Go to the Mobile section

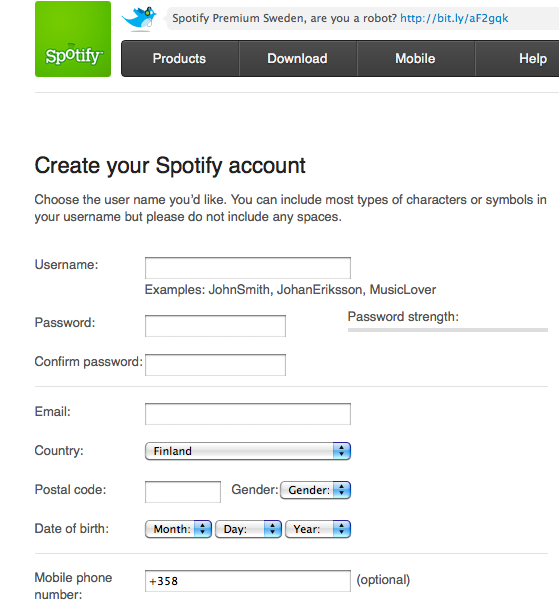coord(415,59)
